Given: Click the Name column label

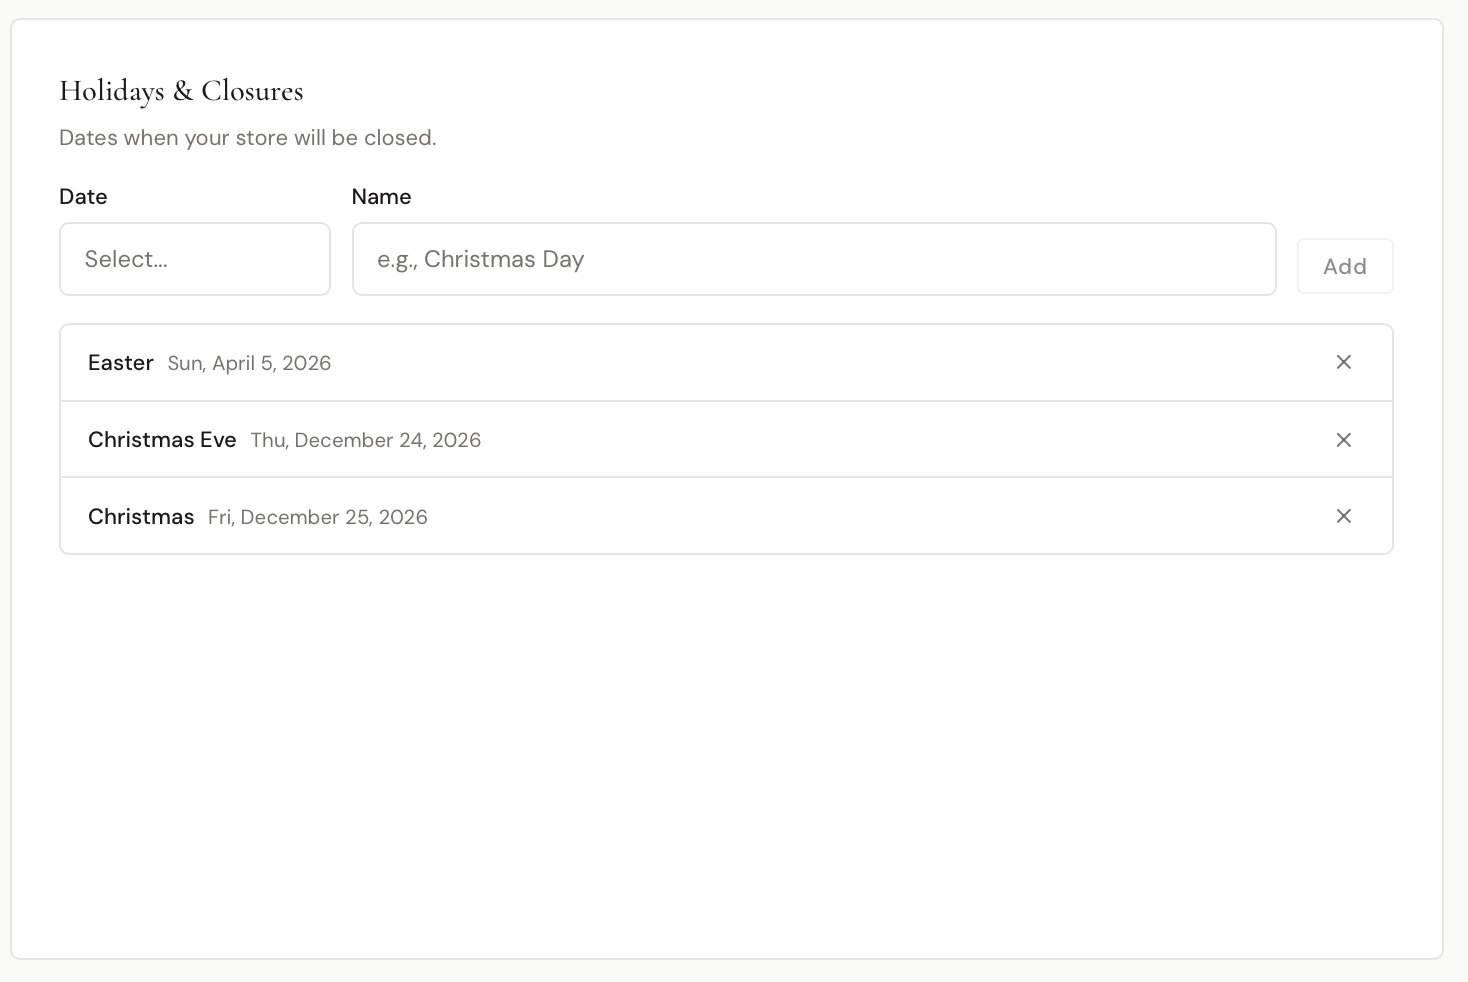Looking at the screenshot, I should tap(382, 196).
